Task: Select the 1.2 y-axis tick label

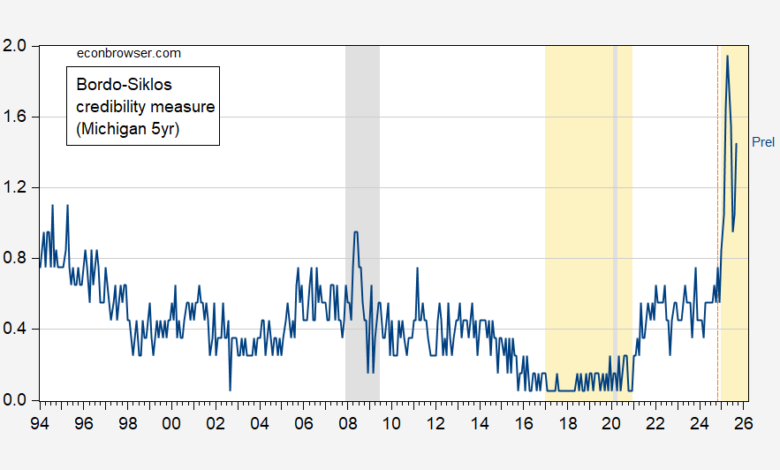Action: click(x=19, y=188)
